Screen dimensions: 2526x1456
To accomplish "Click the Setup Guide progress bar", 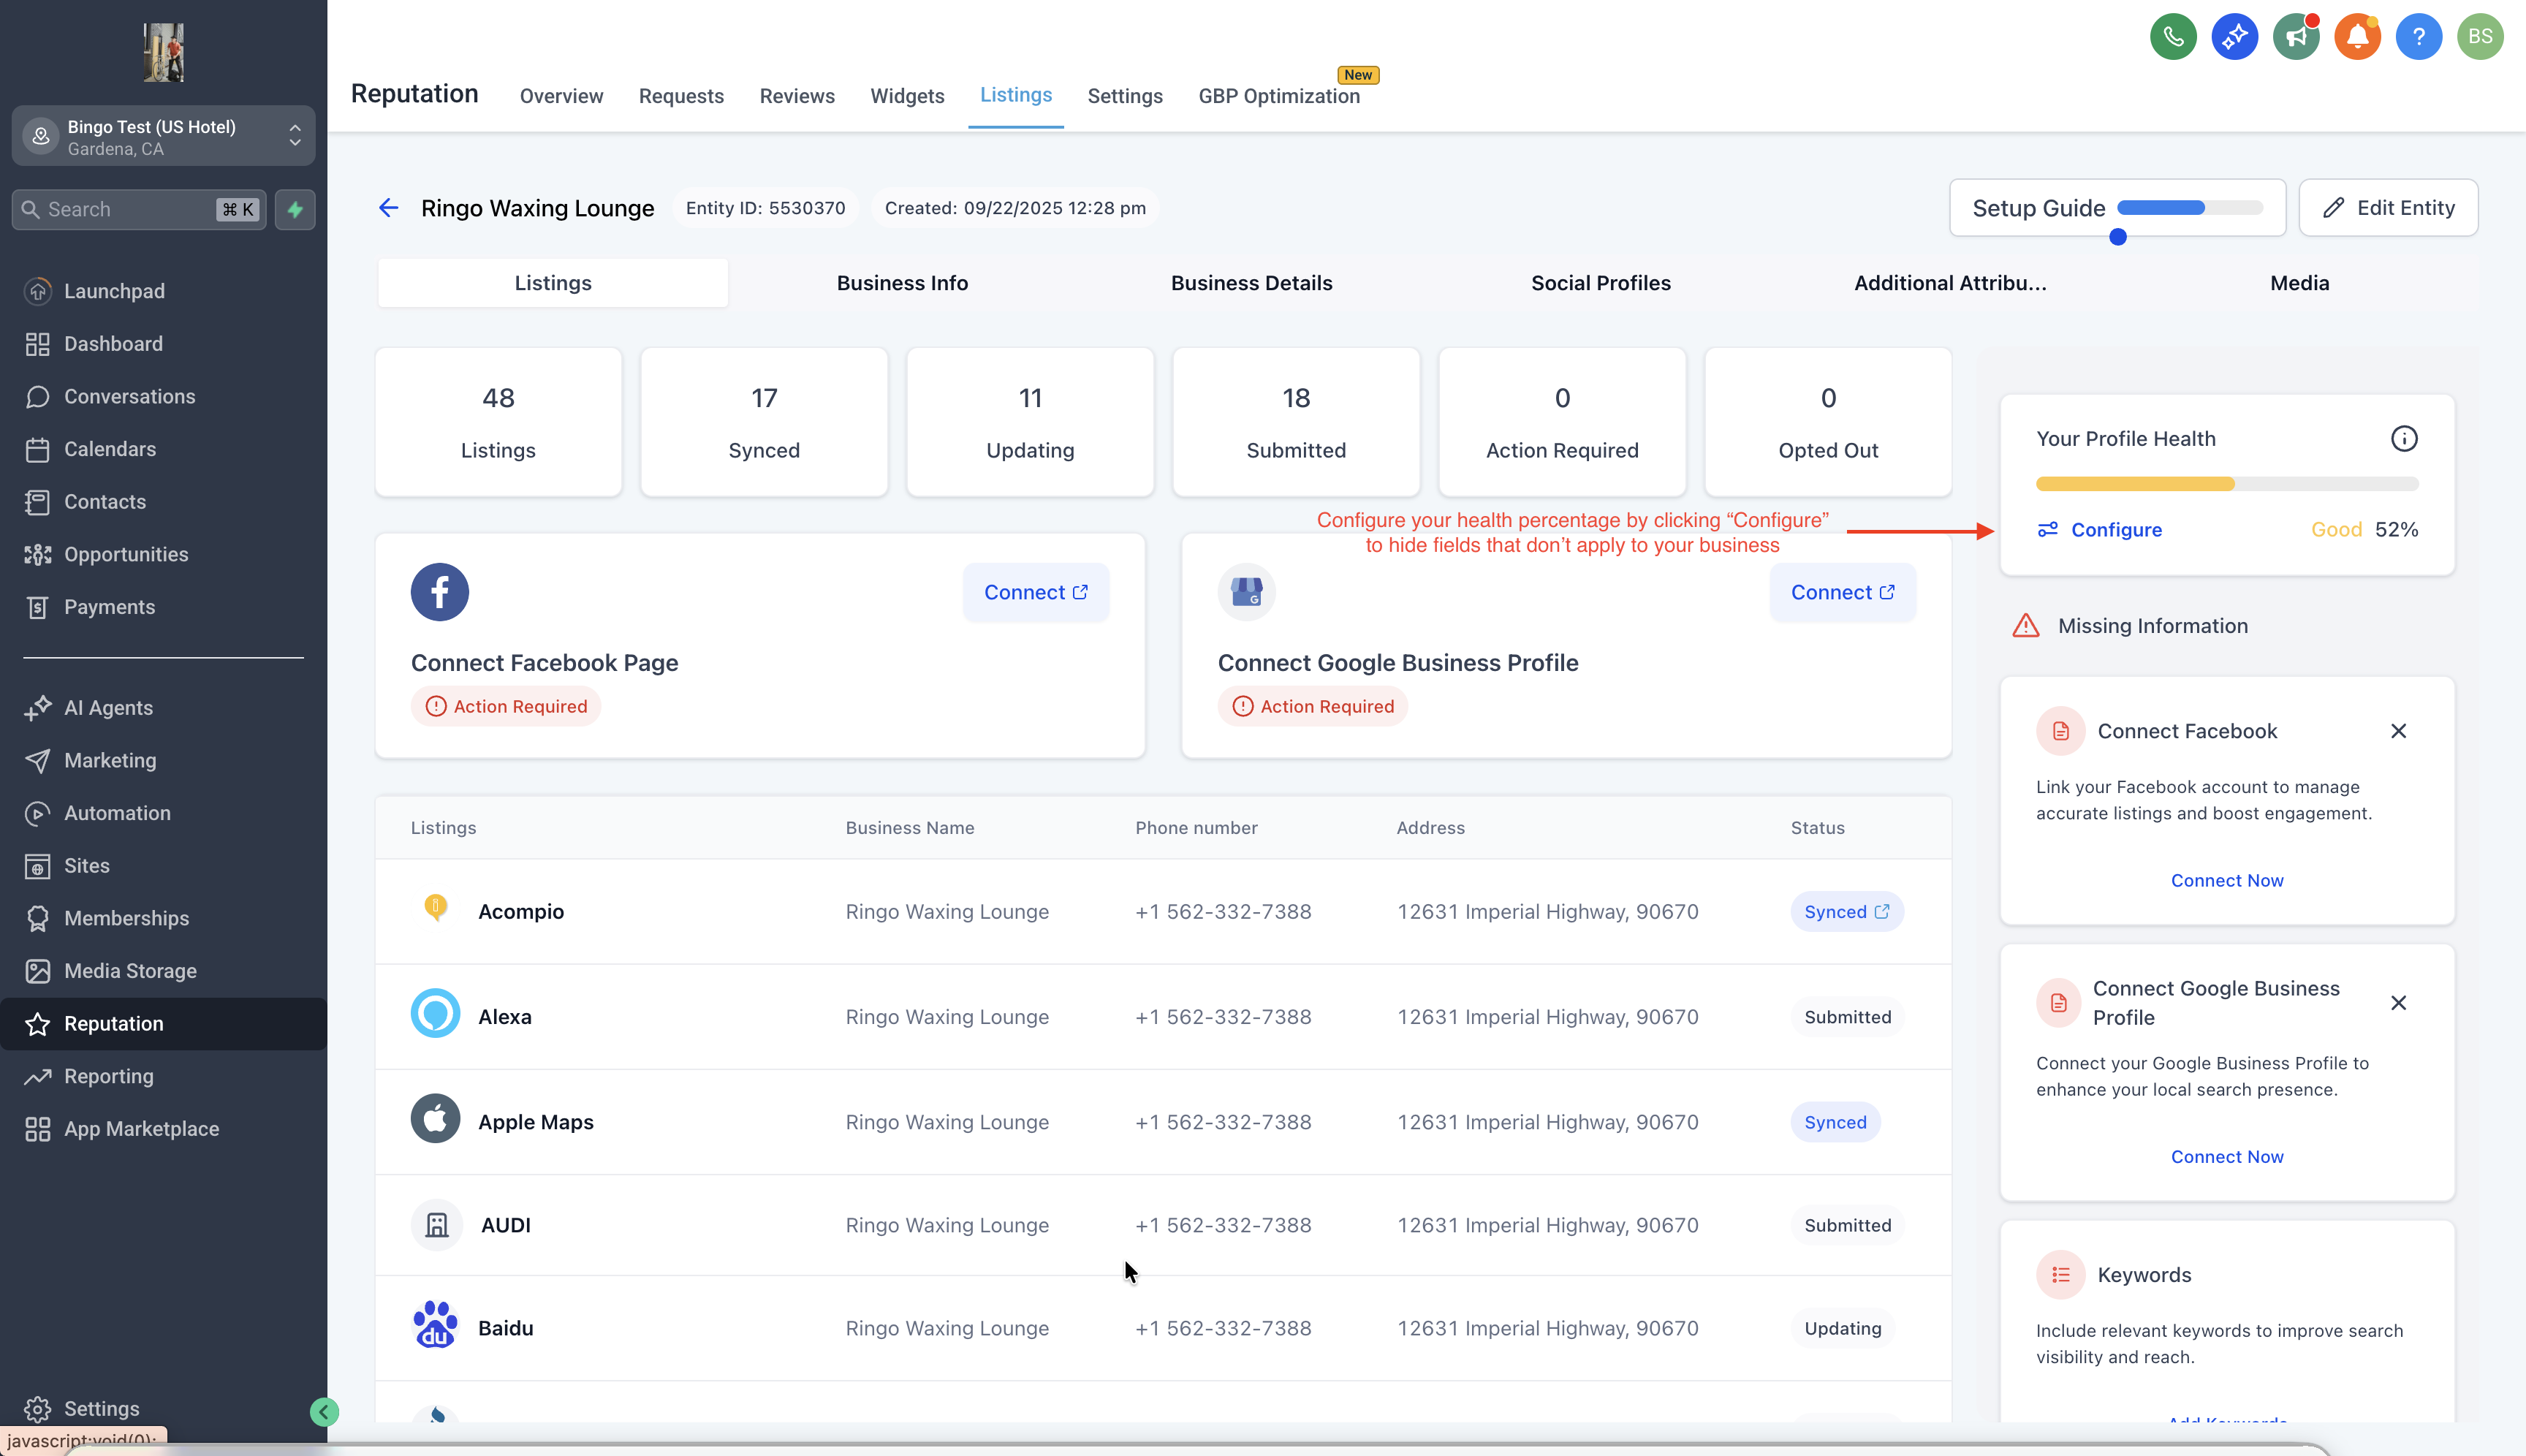I will point(2188,208).
